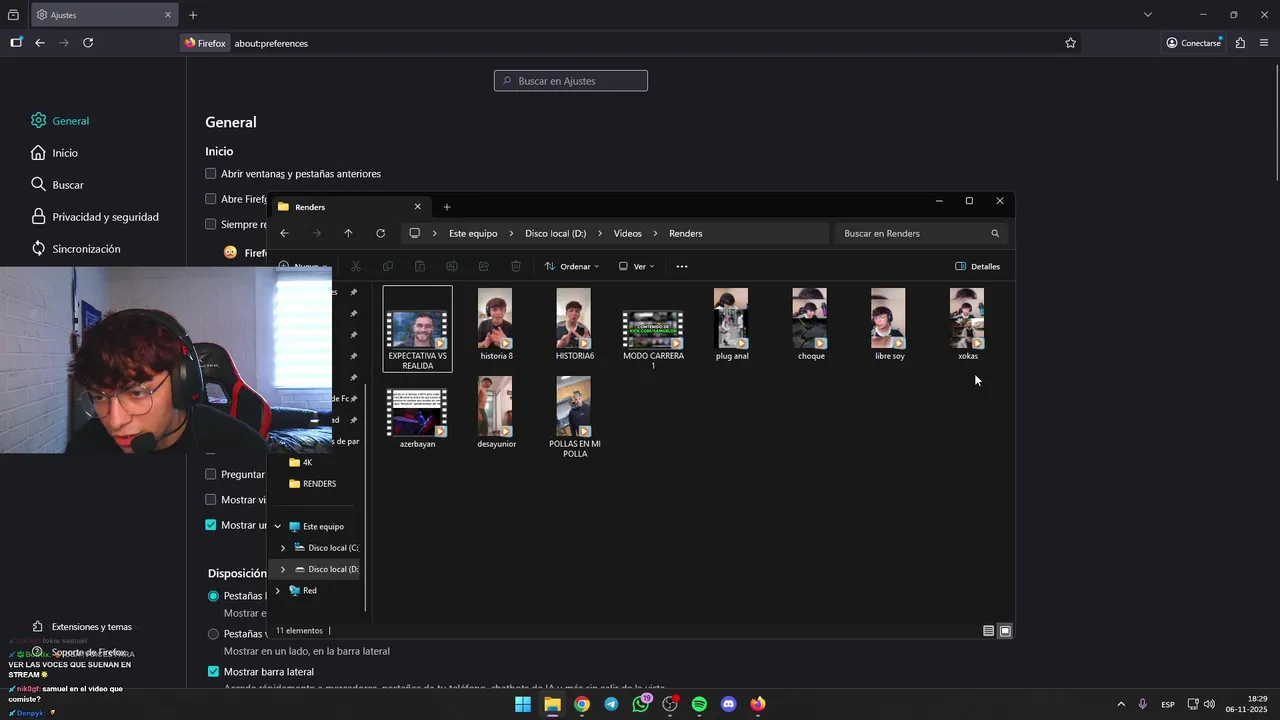The image size is (1280, 720).
Task: Click the rename icon in Explorer toolbar
Action: 452,266
